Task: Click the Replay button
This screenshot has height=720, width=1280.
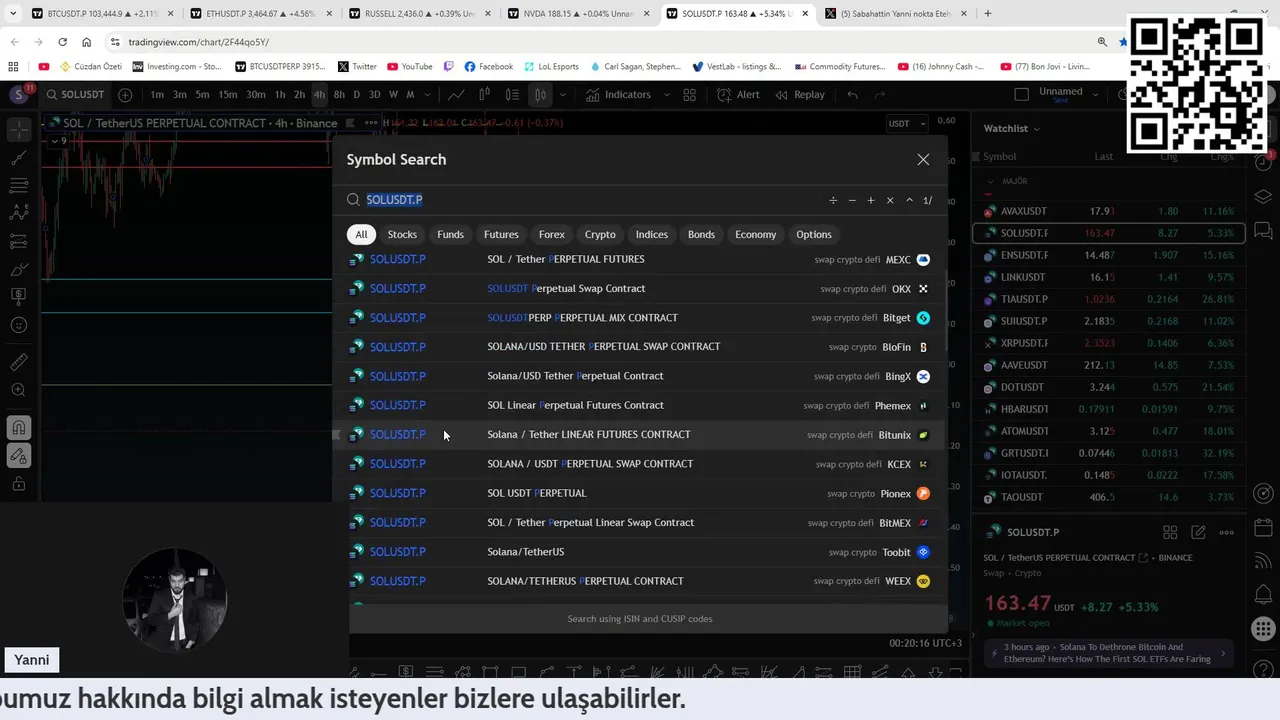Action: 799,95
